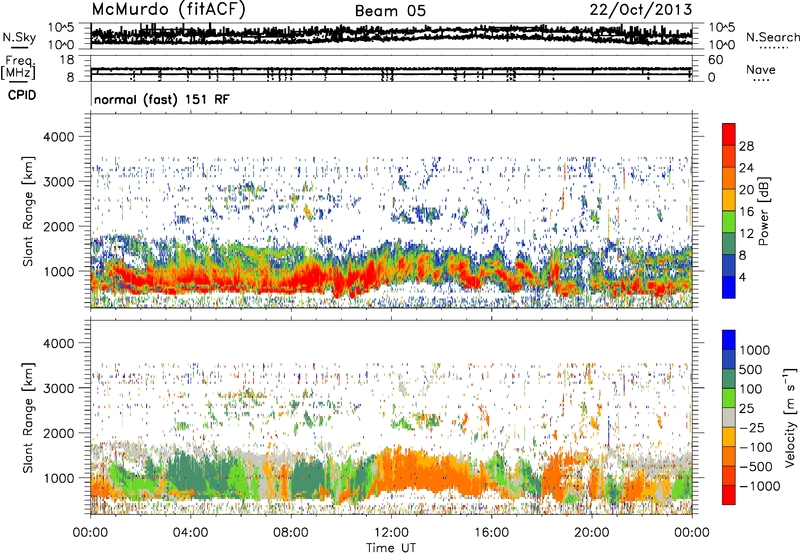Click the 'Beam 05' label
Image resolution: width=800 pixels, height=554 pixels.
[x=390, y=11]
